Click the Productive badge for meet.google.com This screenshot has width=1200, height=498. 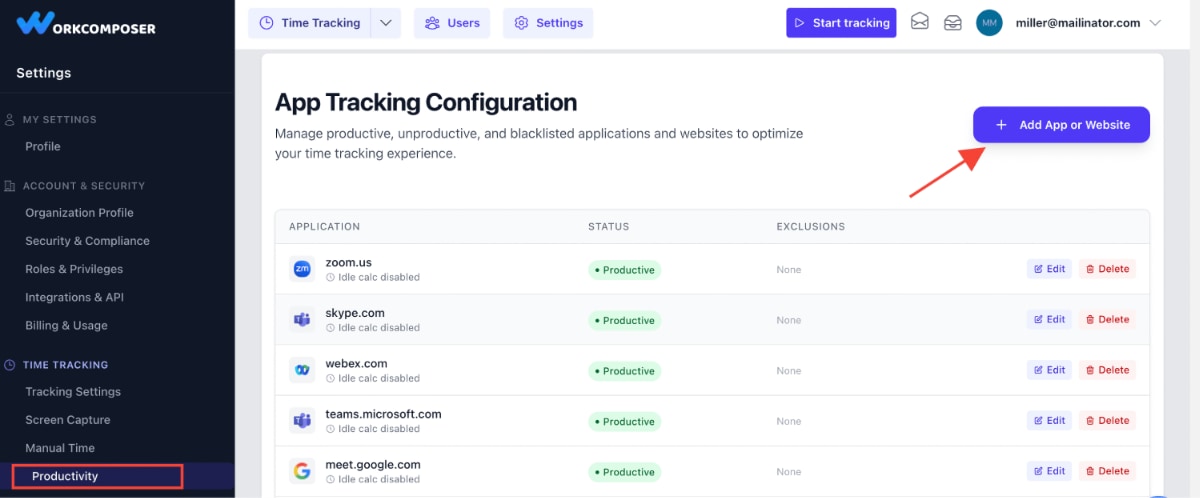point(625,472)
